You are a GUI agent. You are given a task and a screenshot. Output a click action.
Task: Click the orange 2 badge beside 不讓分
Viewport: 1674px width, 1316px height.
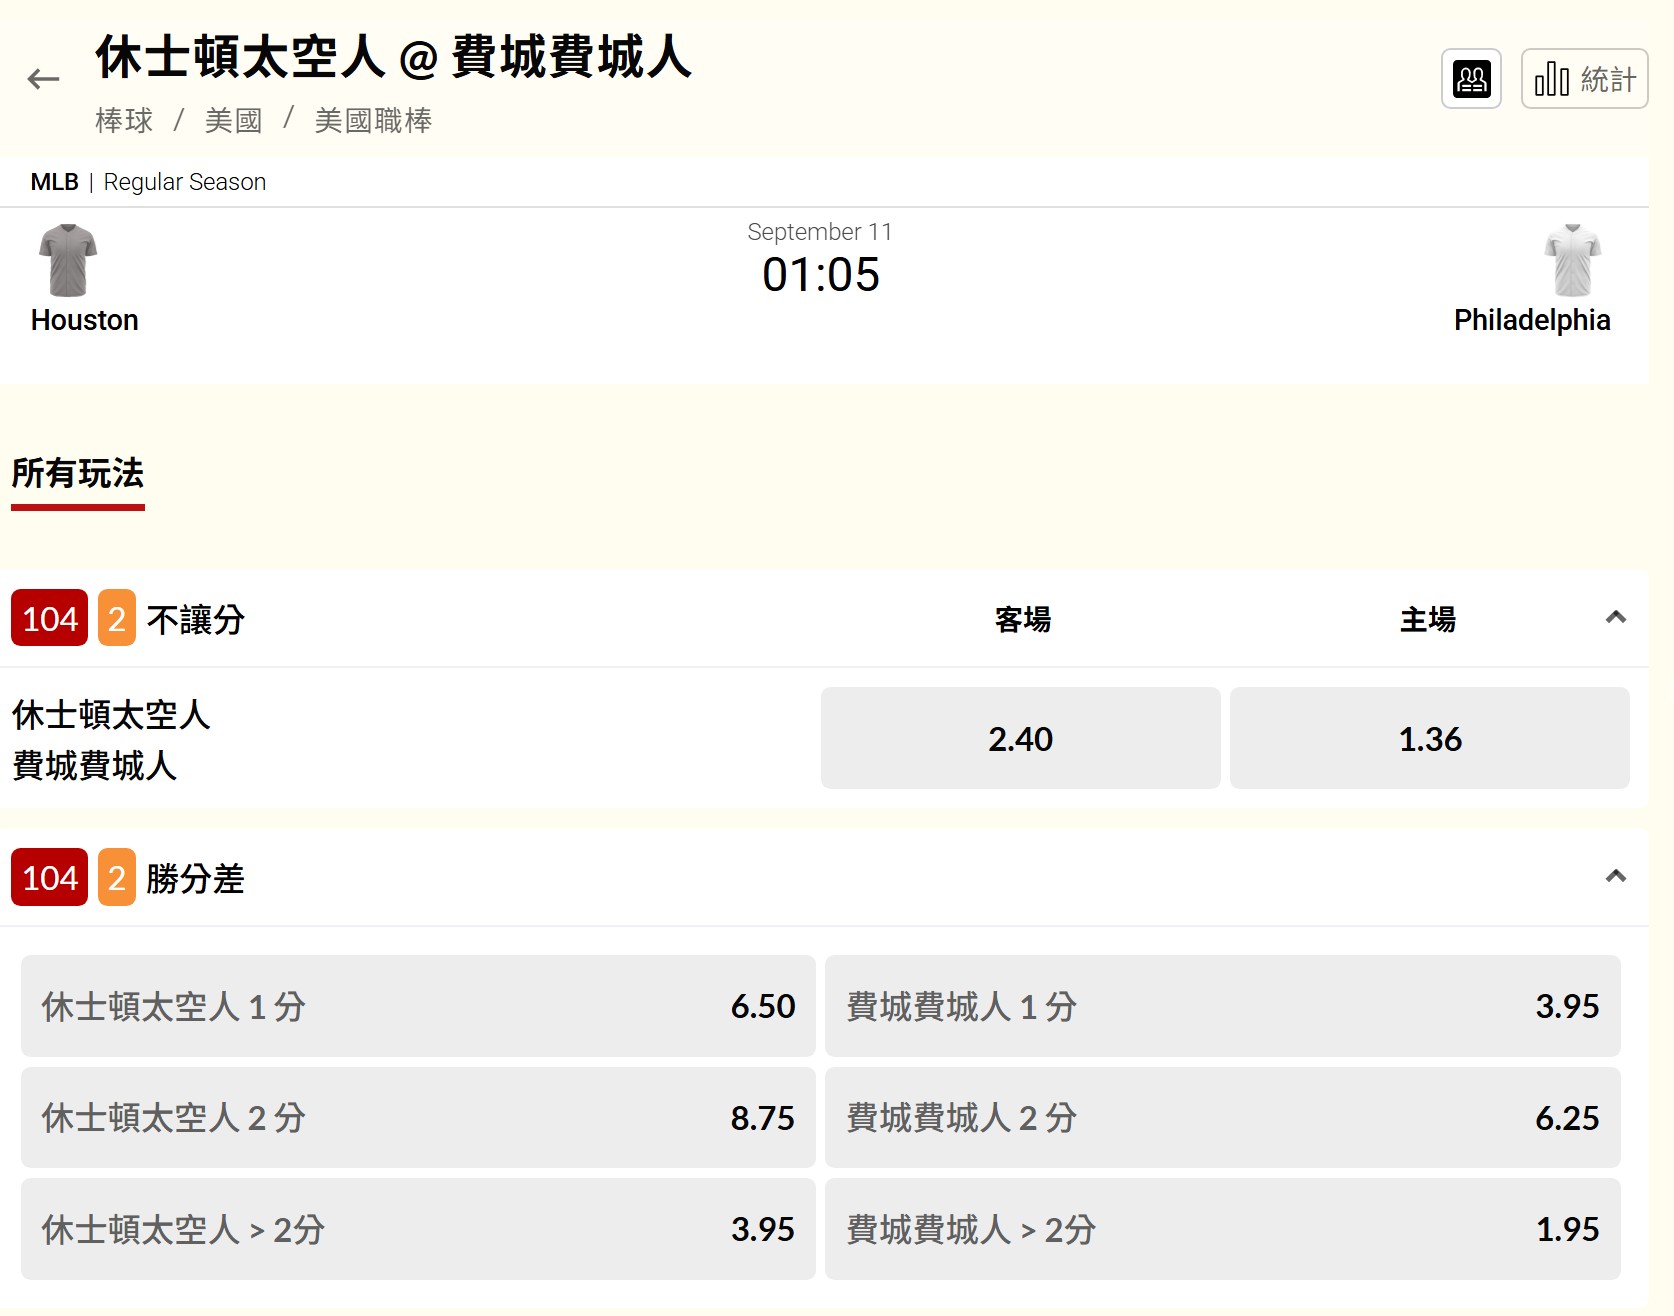pyautogui.click(x=117, y=619)
